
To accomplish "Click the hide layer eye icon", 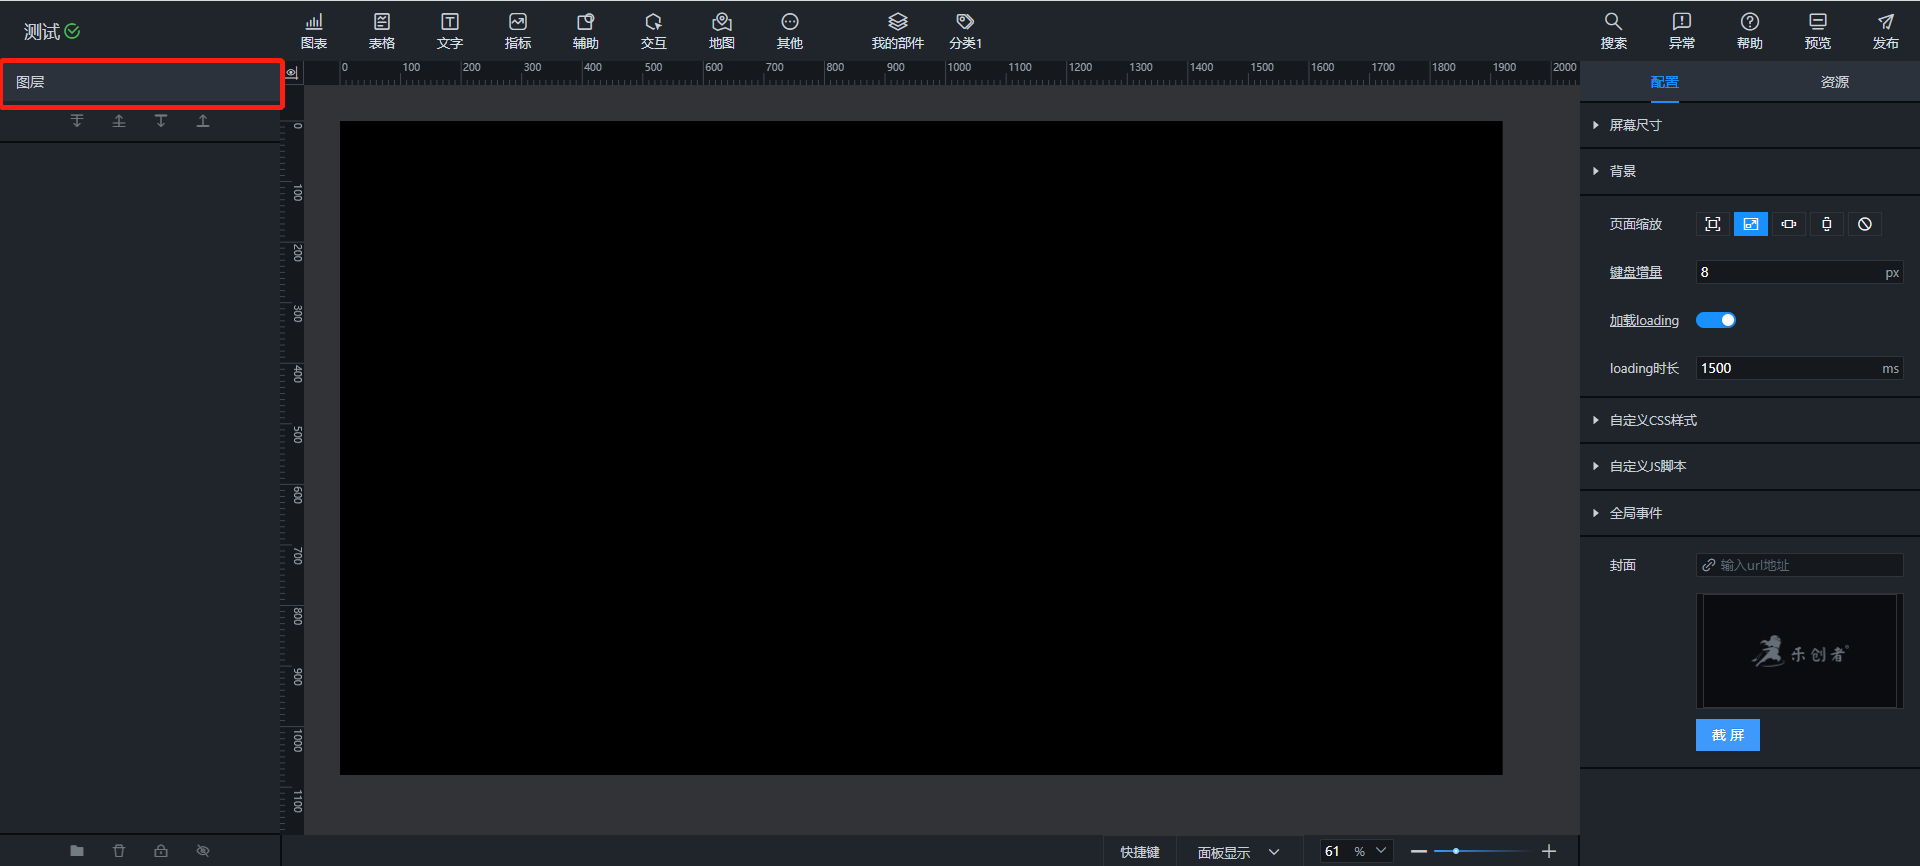I will point(203,851).
